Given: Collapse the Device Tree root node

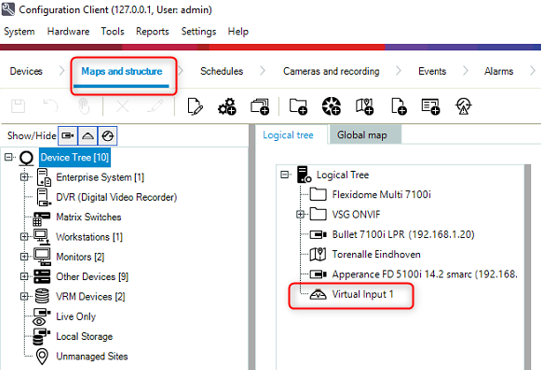Looking at the screenshot, I should [x=8, y=157].
